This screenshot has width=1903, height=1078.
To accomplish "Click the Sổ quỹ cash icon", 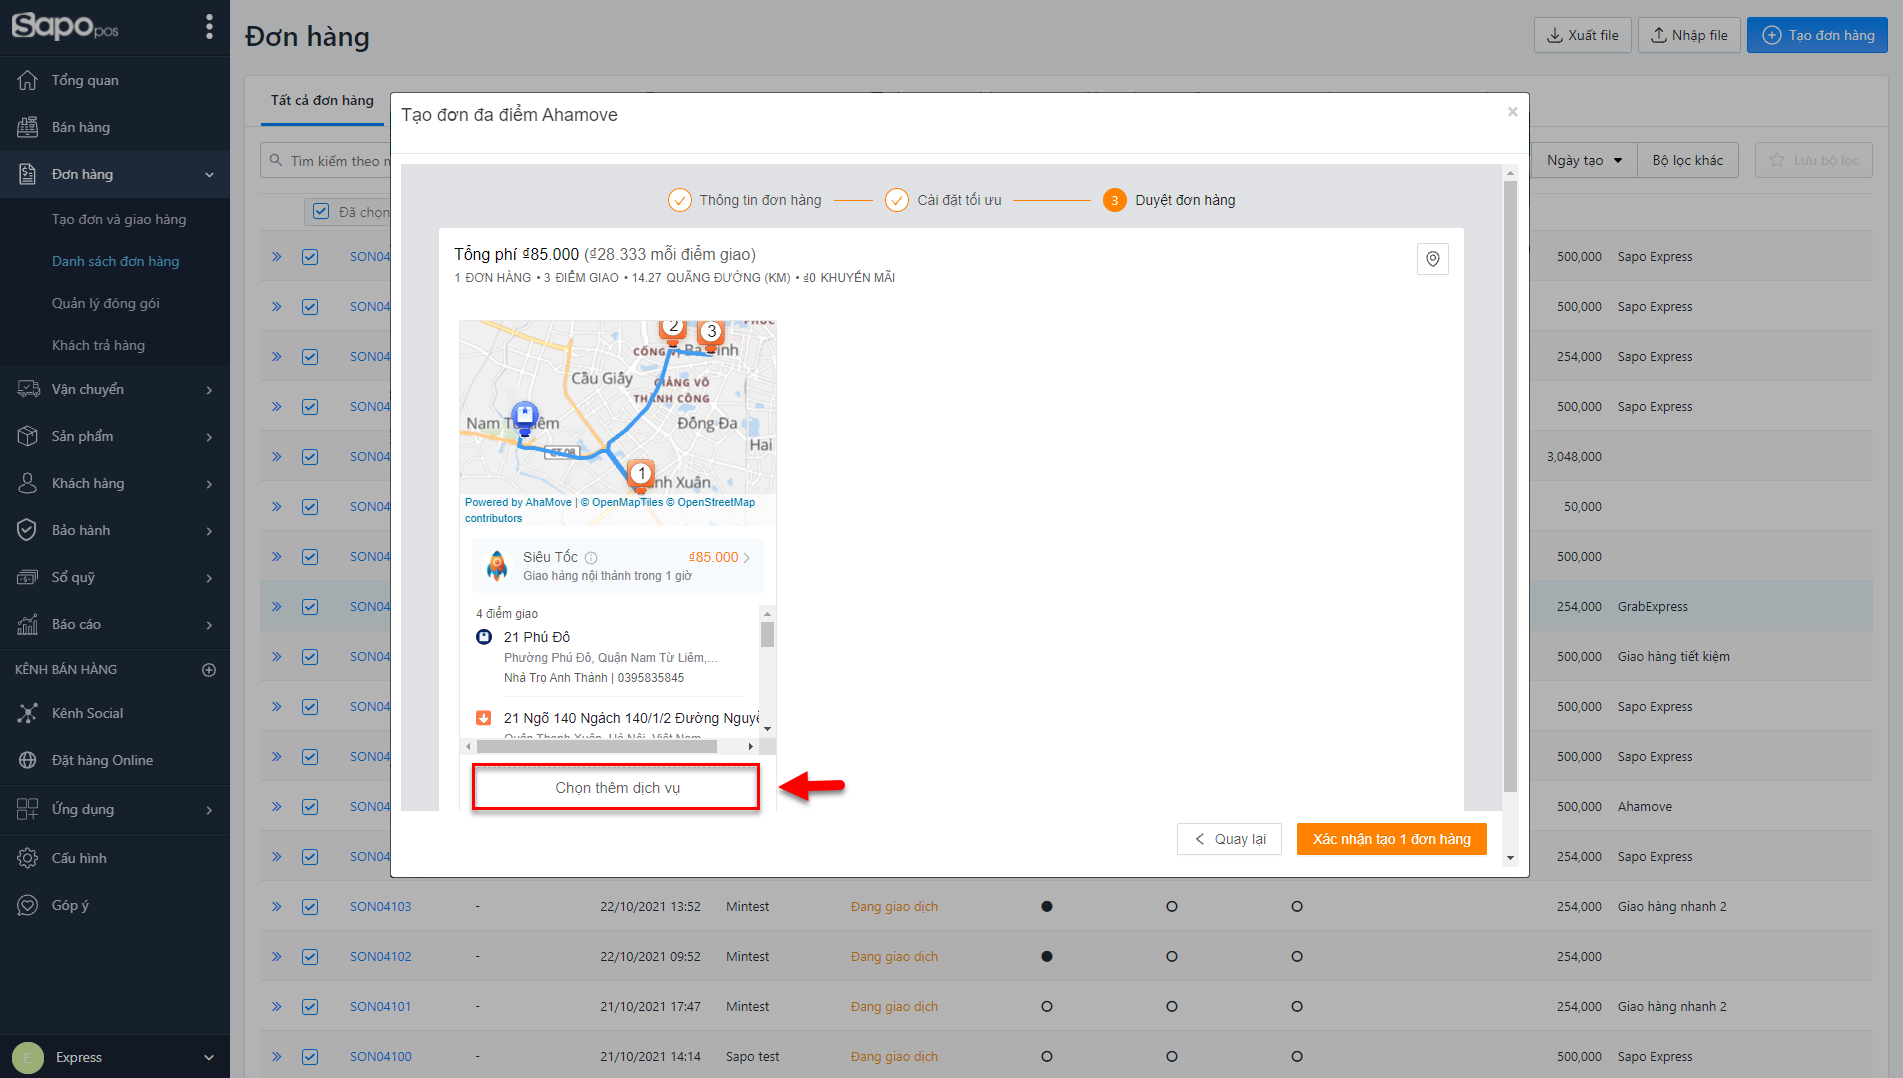I will point(28,577).
